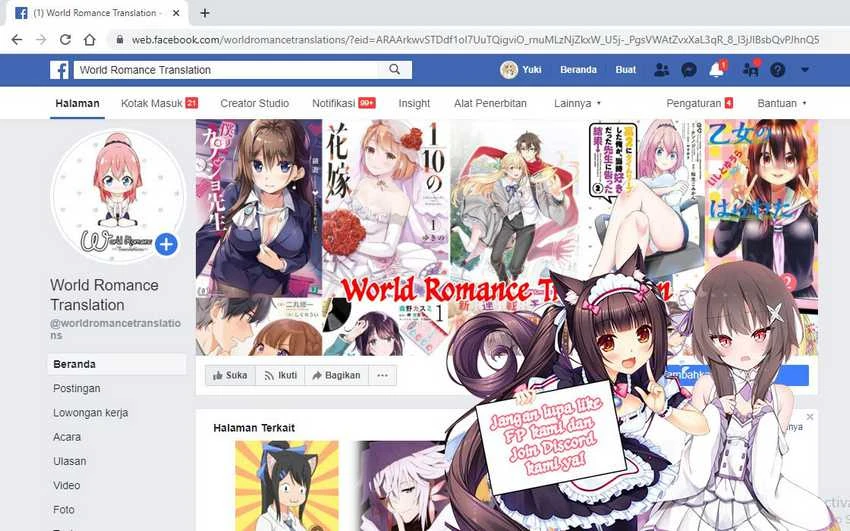Expand the Lainnya dropdown

click(x=577, y=103)
